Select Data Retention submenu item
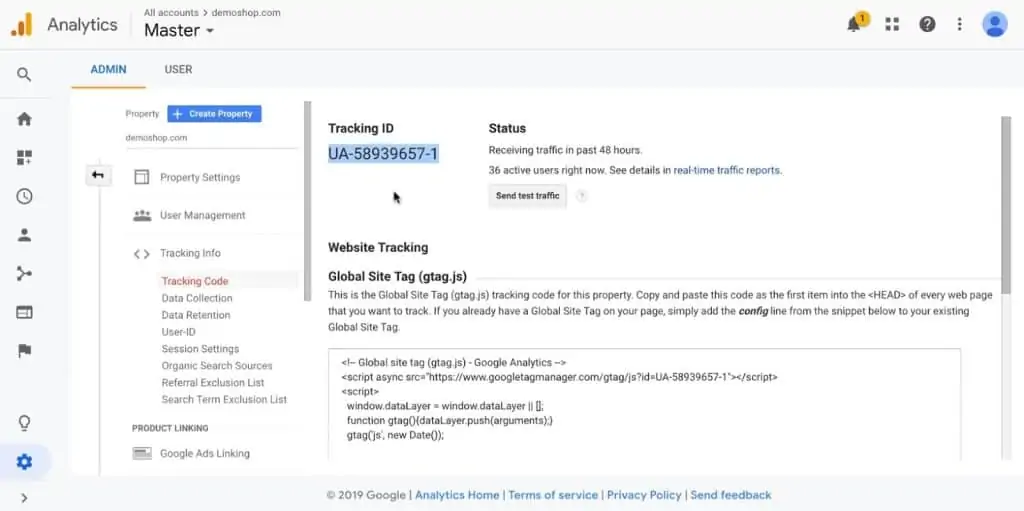Image resolution: width=1024 pixels, height=511 pixels. tap(196, 315)
